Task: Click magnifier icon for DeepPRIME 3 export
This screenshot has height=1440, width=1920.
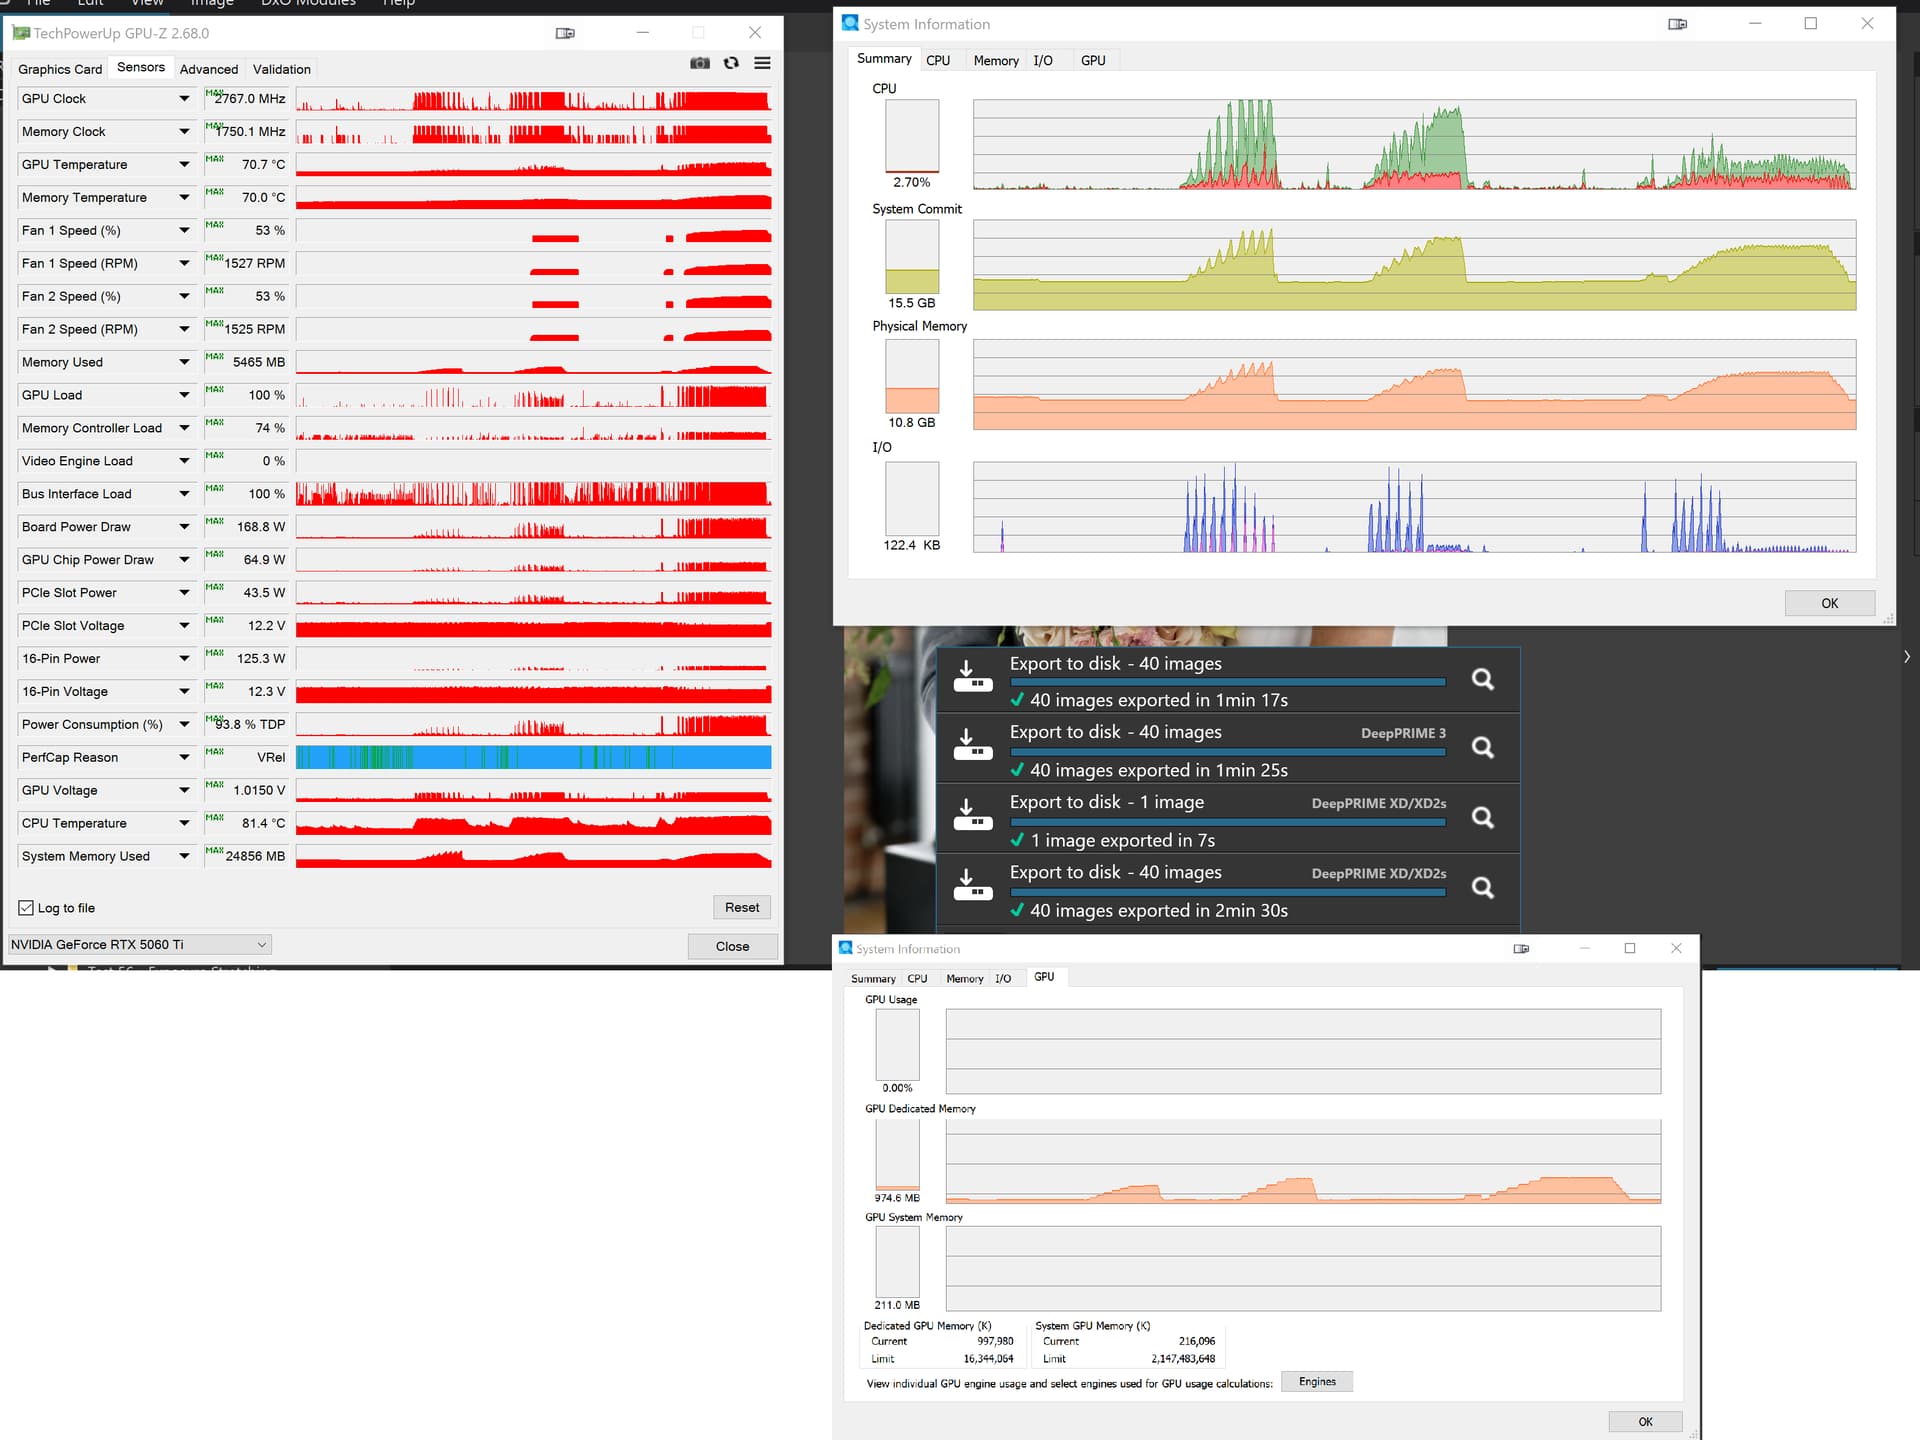Action: click(x=1483, y=748)
